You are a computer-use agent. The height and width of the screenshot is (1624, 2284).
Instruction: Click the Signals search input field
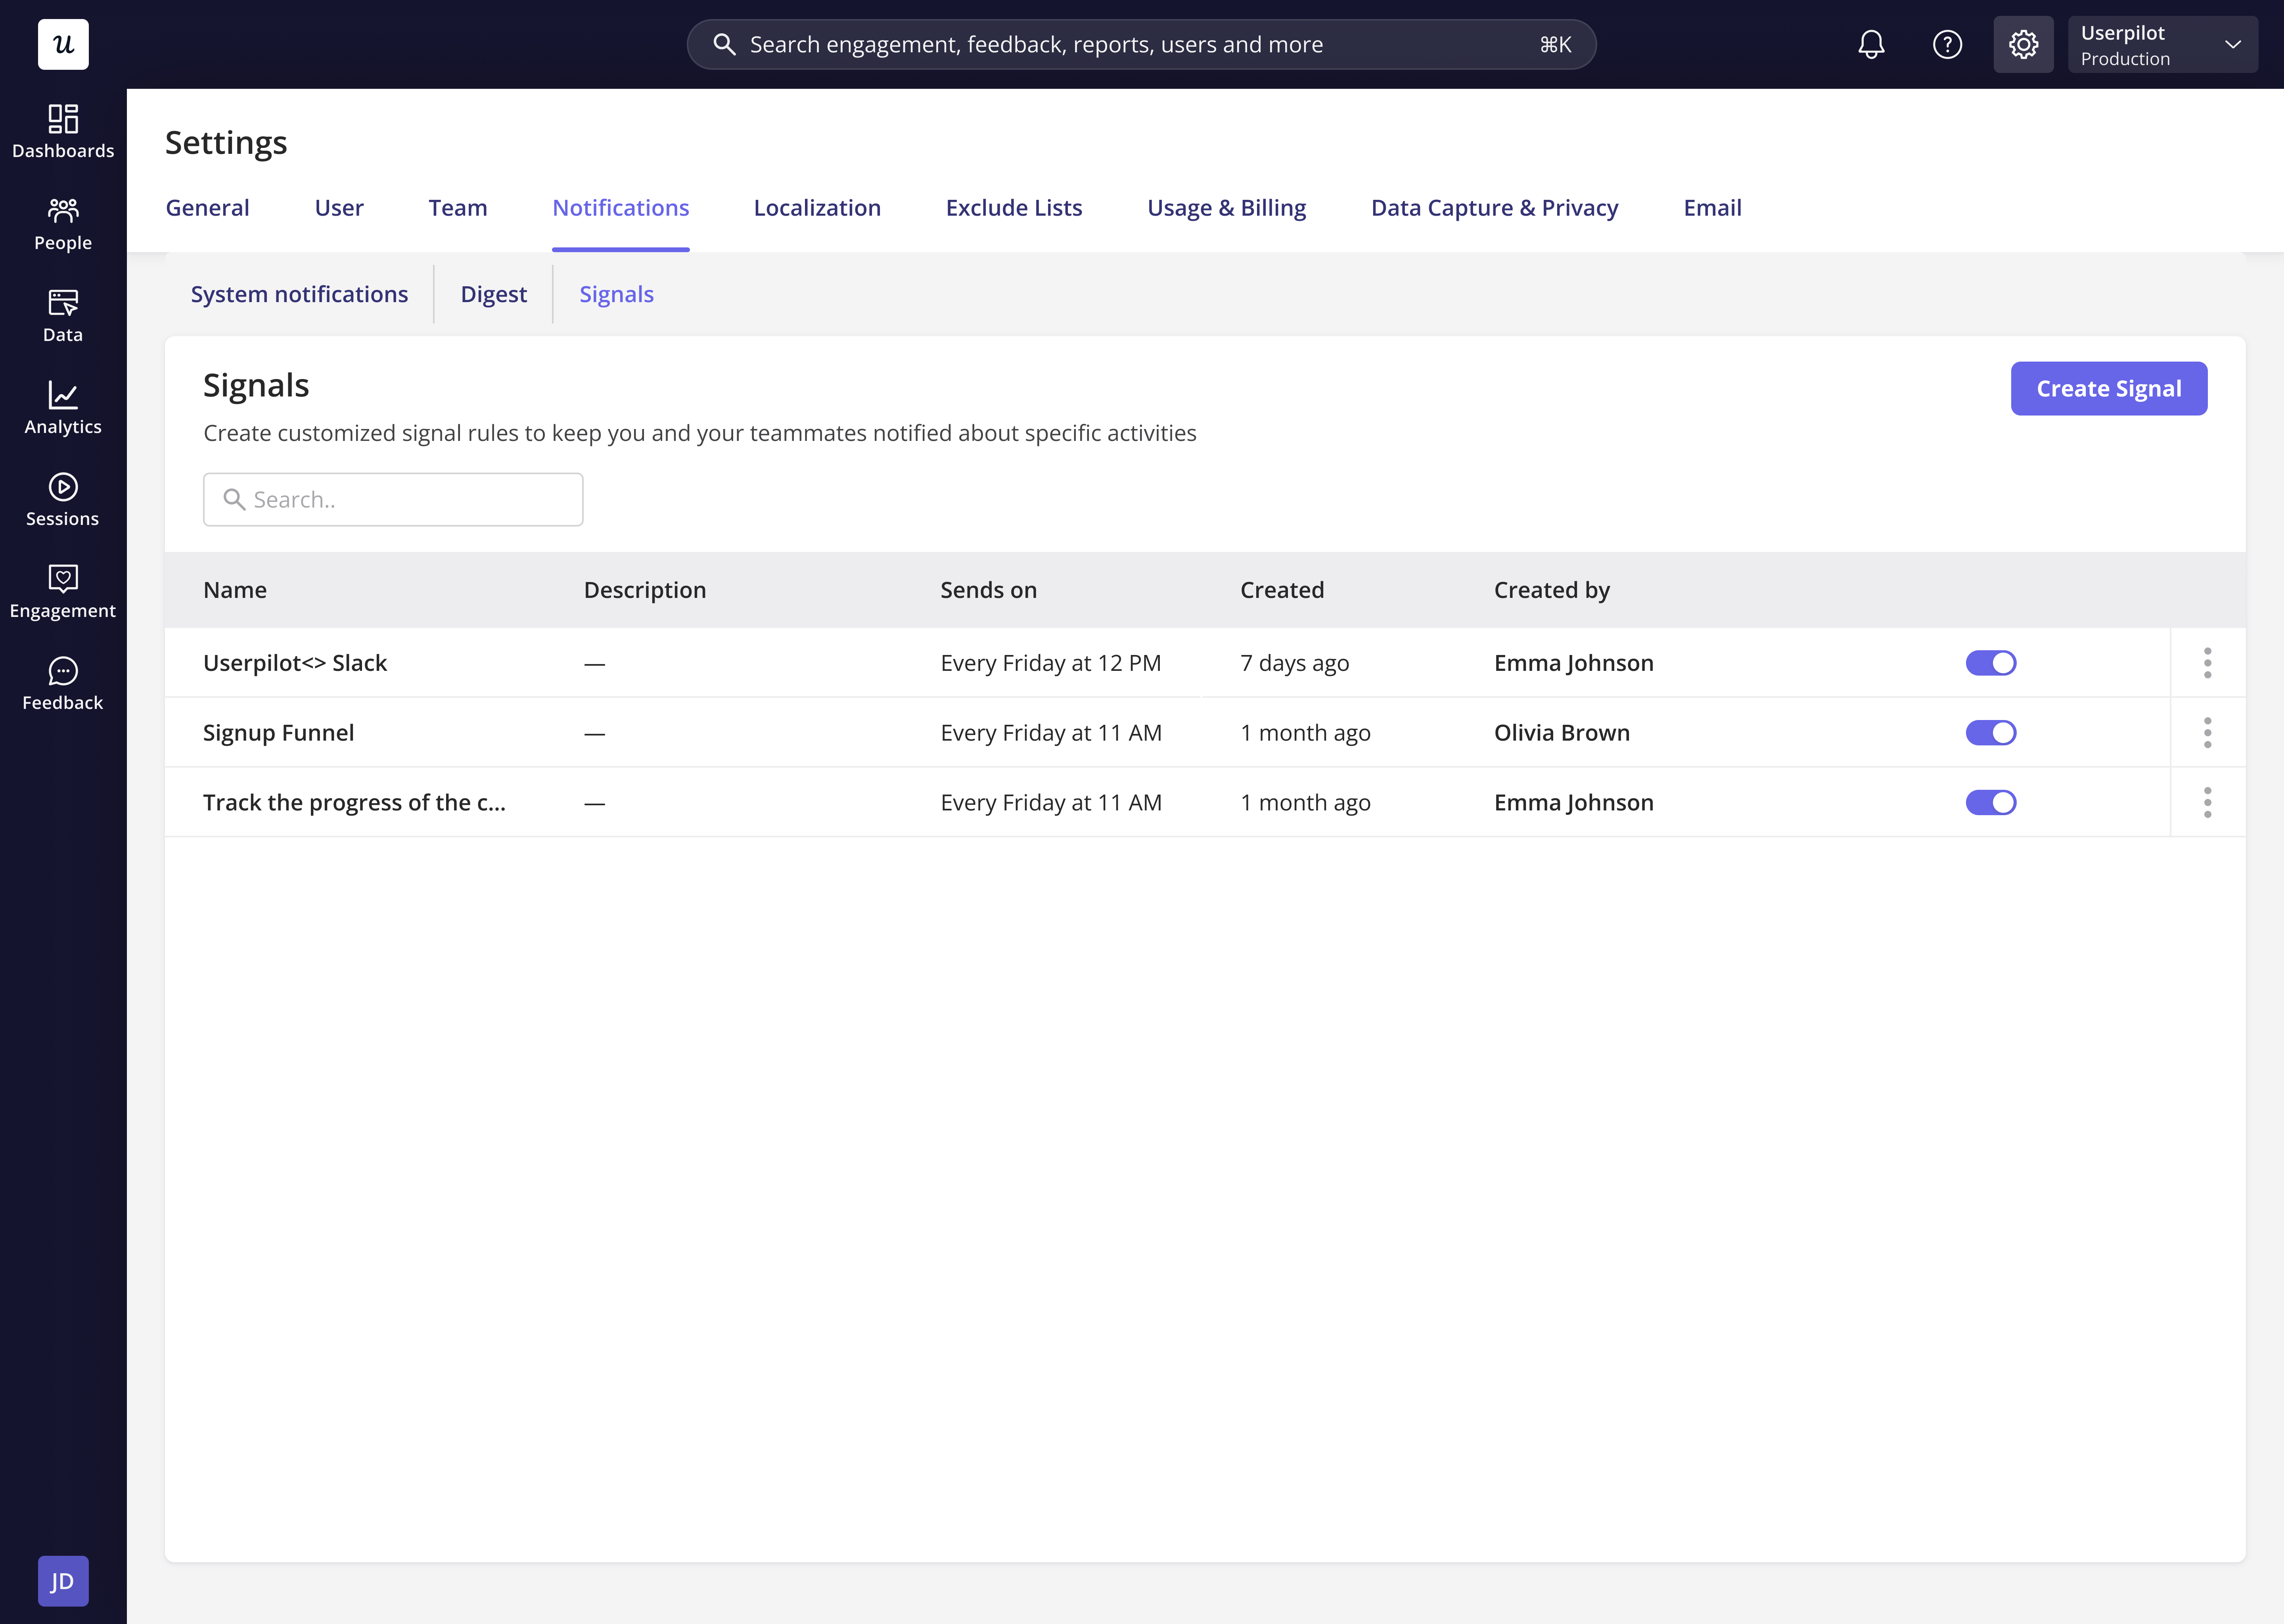[x=393, y=500]
